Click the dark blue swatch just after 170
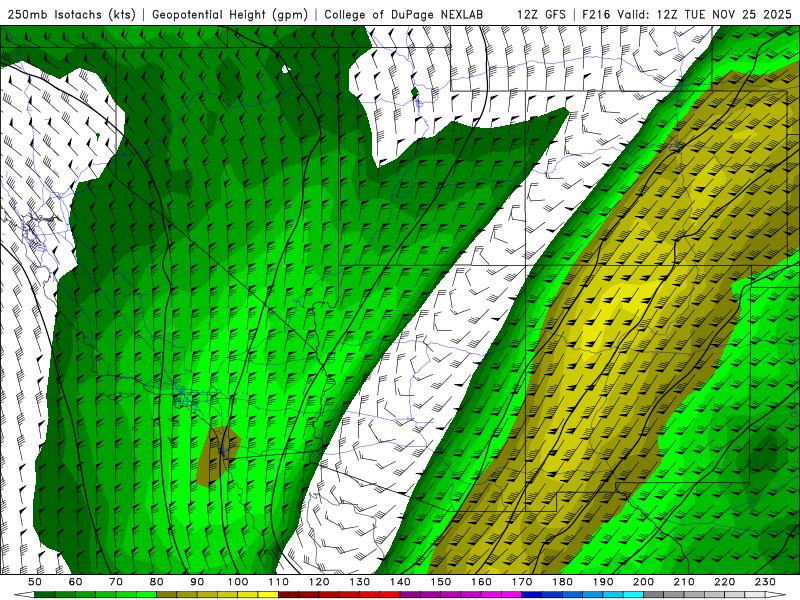Viewport: 800px width, 600px height. tap(532, 595)
